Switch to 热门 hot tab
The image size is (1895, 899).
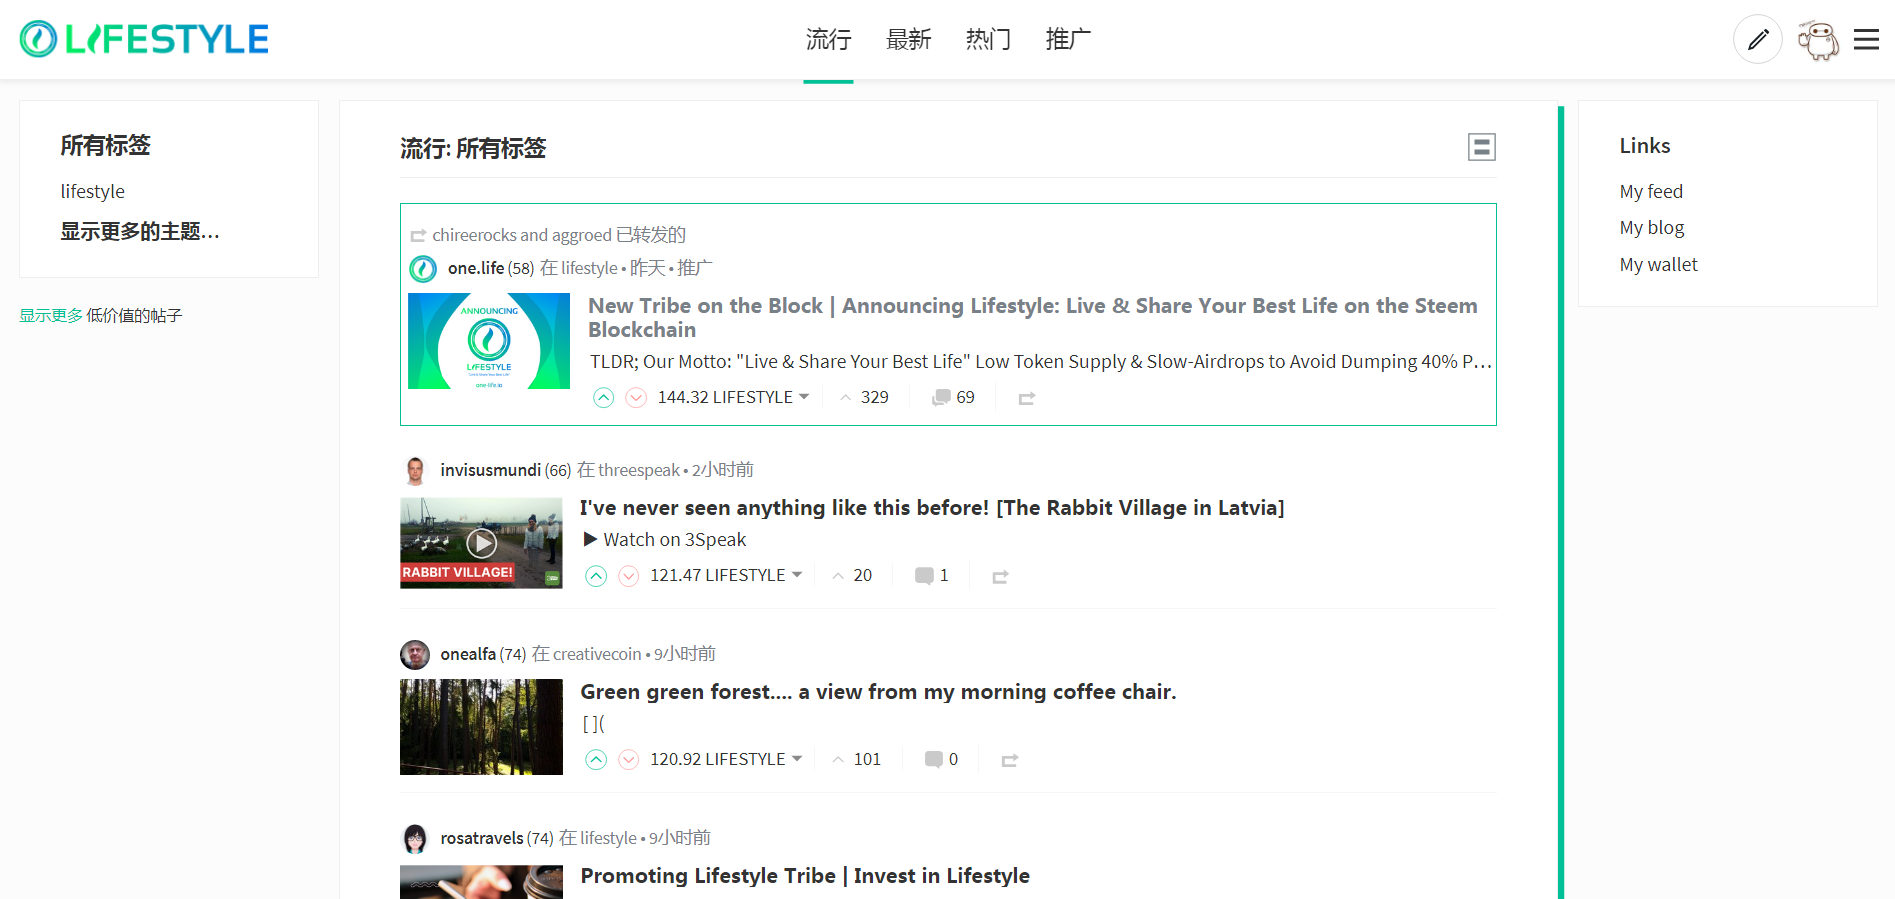(x=988, y=40)
